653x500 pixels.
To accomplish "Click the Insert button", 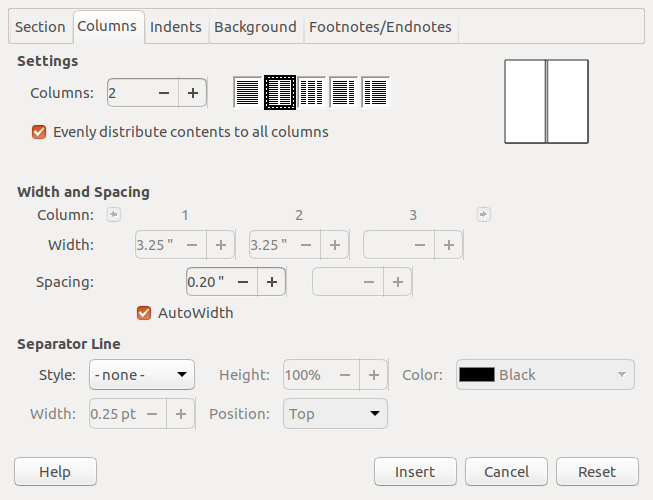I will click(415, 472).
